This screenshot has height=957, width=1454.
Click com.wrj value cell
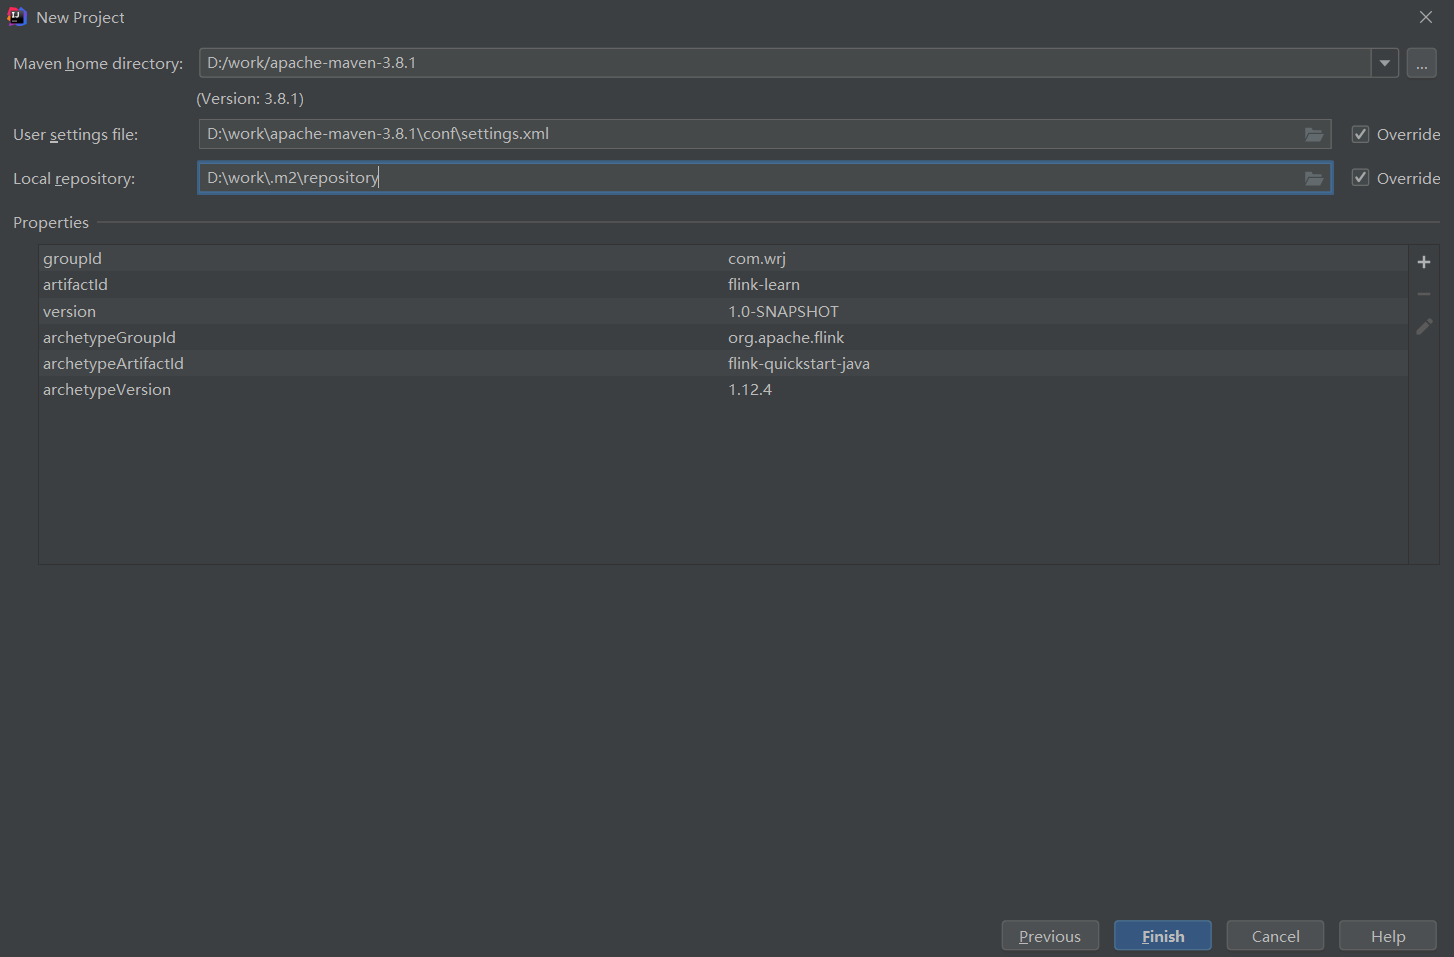point(757,258)
